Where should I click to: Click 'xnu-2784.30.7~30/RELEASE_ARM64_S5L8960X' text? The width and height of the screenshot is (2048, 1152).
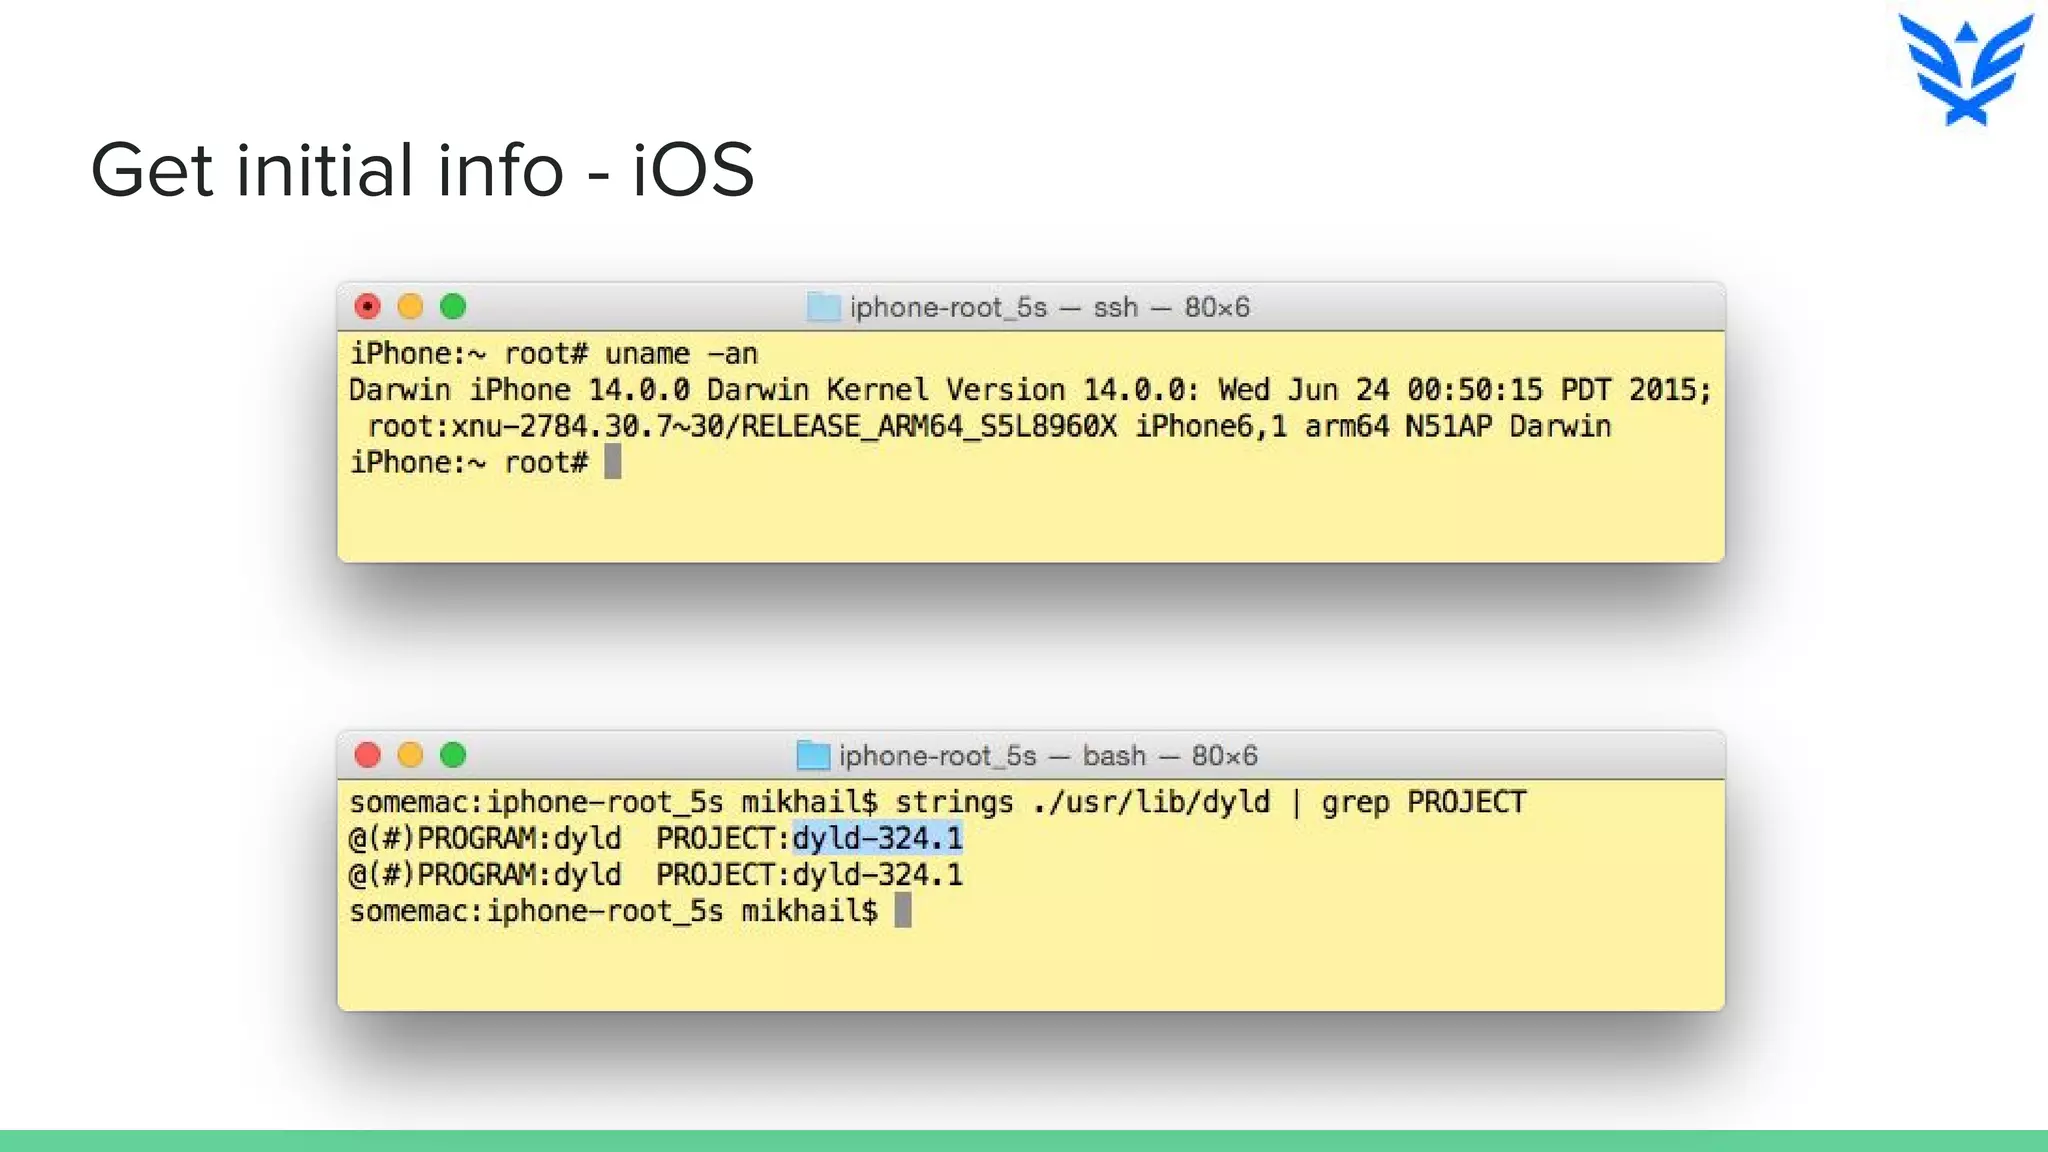coord(783,427)
